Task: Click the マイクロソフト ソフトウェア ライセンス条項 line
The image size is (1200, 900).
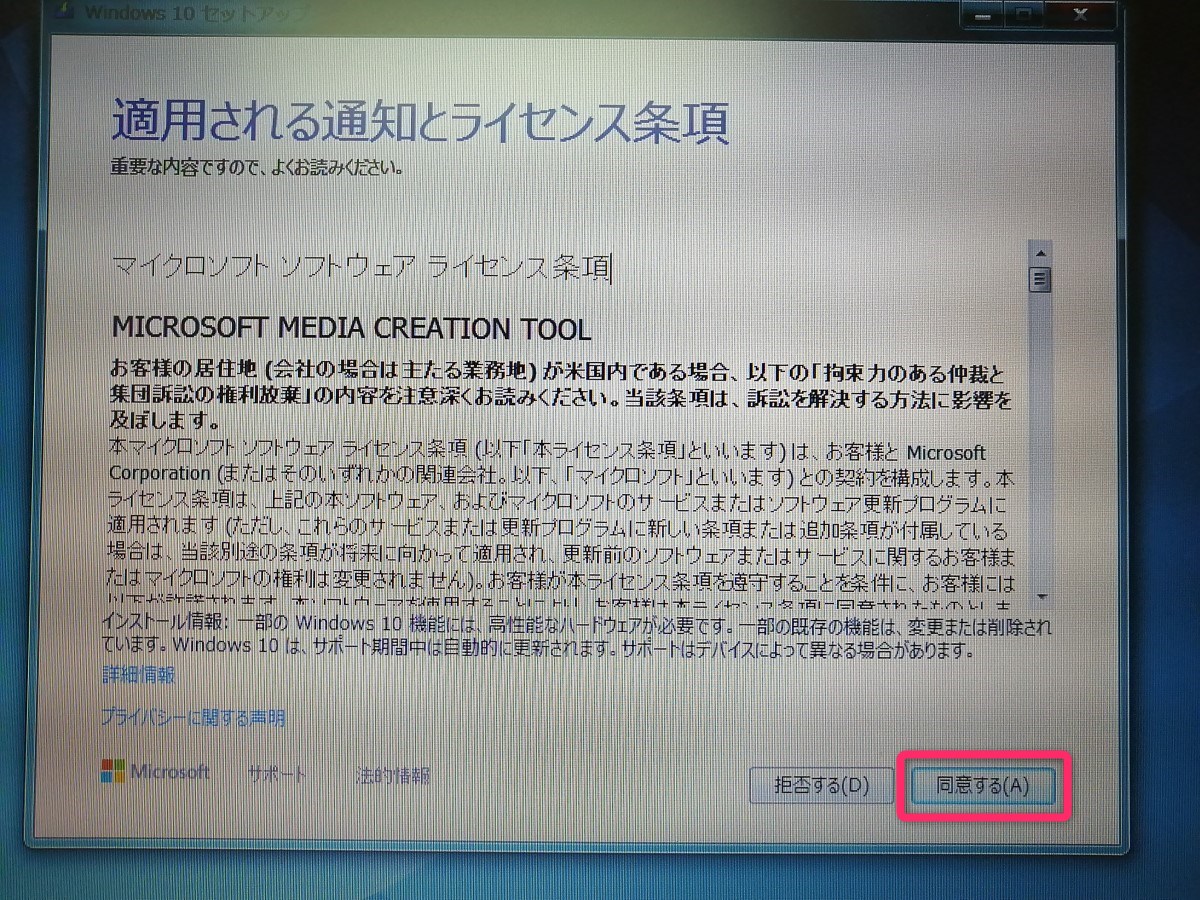Action: (360, 267)
